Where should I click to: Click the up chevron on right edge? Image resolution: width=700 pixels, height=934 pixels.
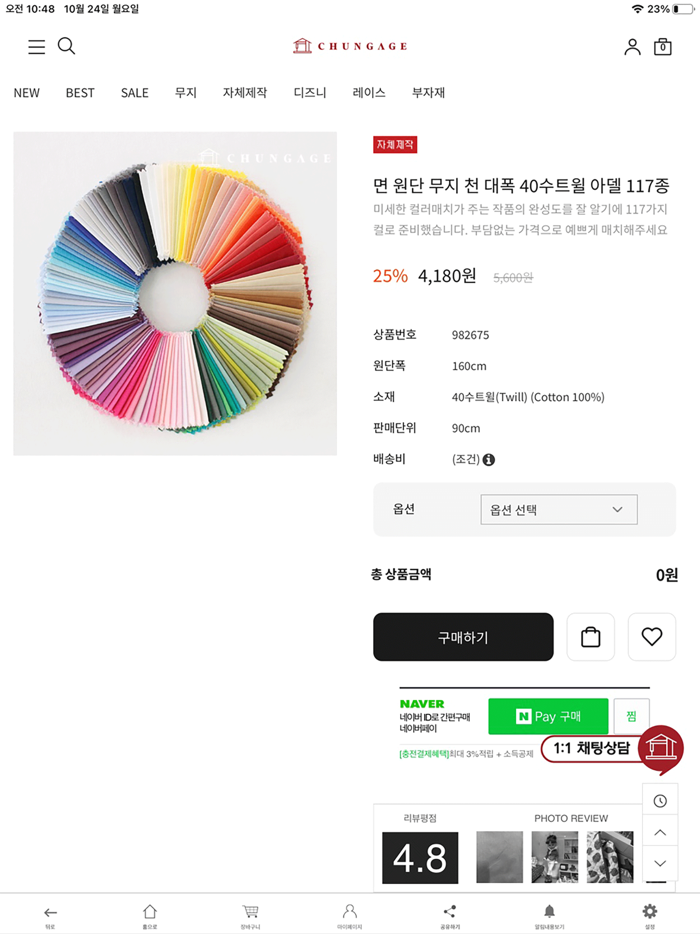[x=660, y=831]
